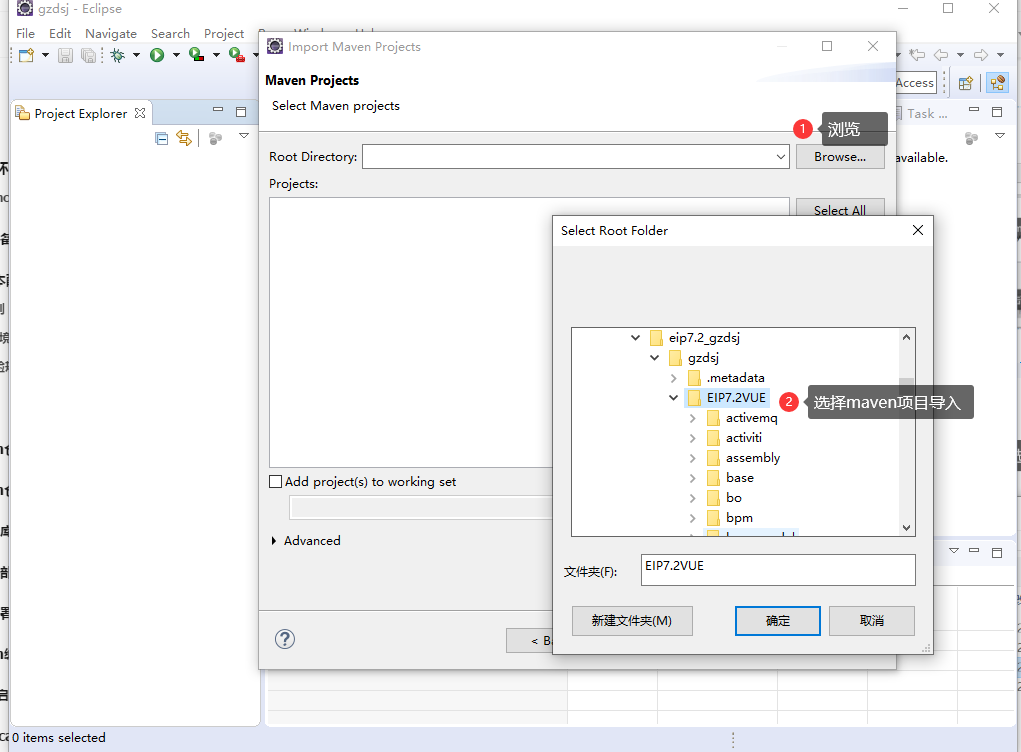Open the Edit menu

[60, 34]
